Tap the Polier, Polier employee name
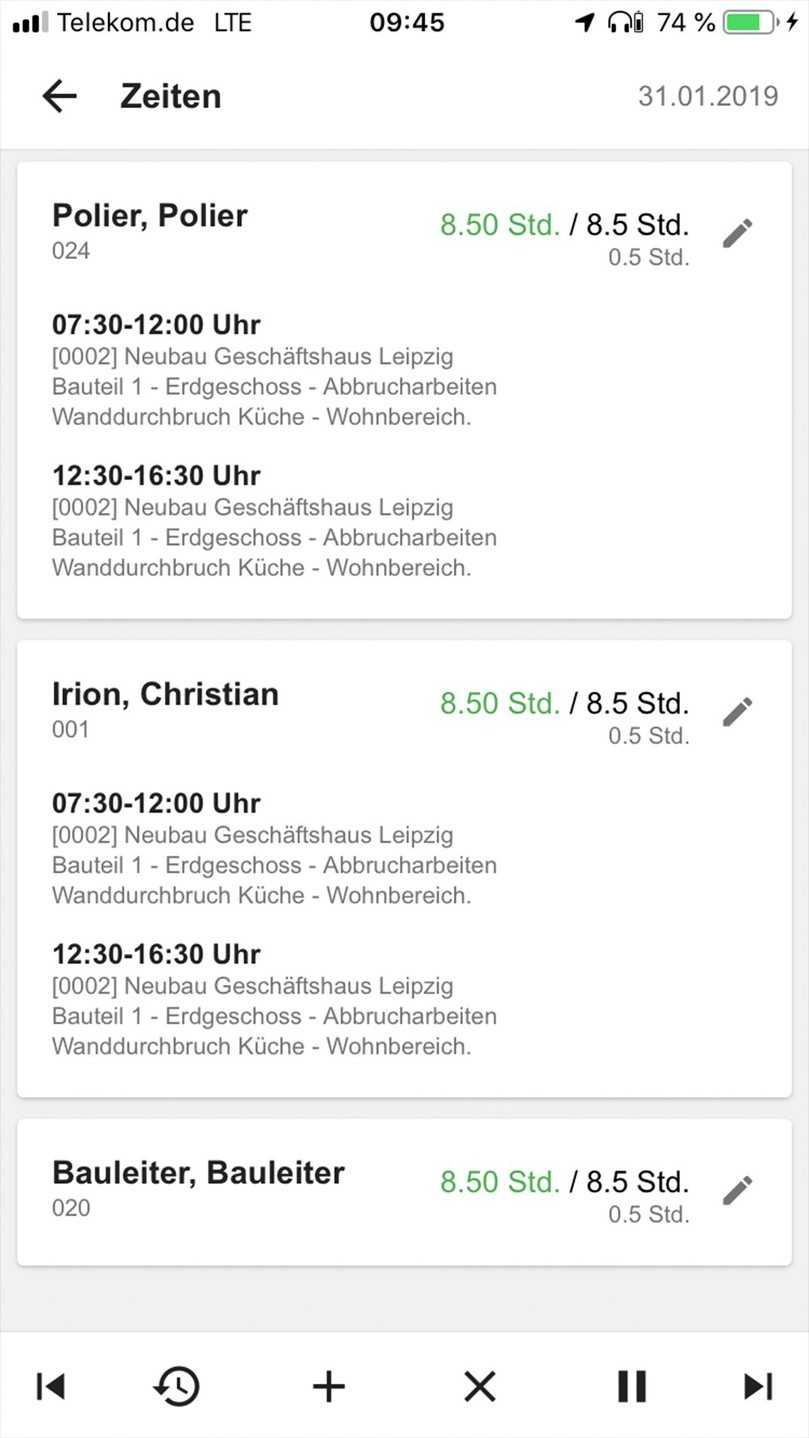Screen dimensions: 809x1438 click(150, 216)
